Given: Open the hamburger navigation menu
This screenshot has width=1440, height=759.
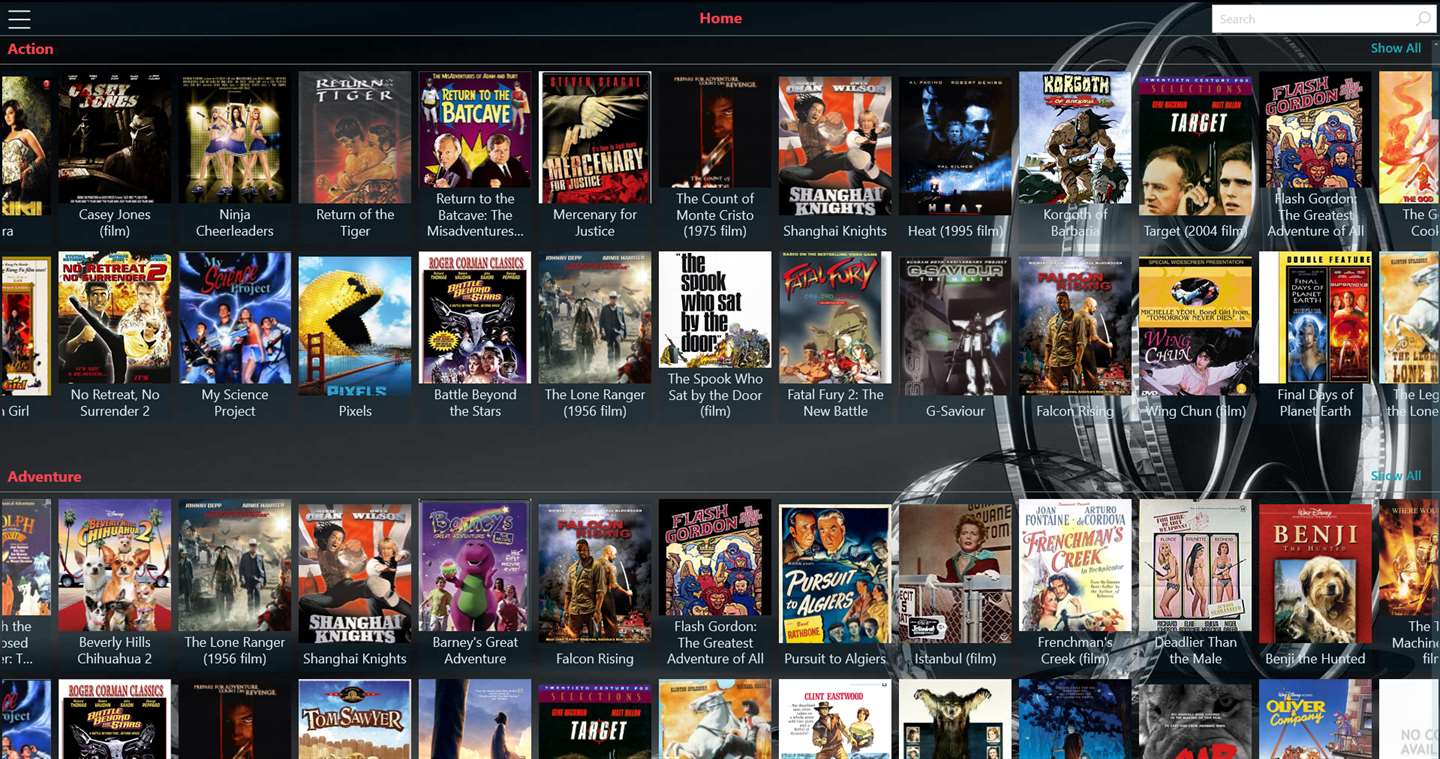Looking at the screenshot, I should tap(19, 19).
